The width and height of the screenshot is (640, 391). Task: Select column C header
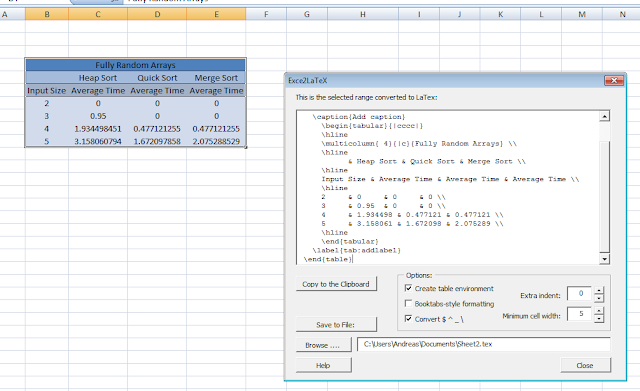point(98,14)
